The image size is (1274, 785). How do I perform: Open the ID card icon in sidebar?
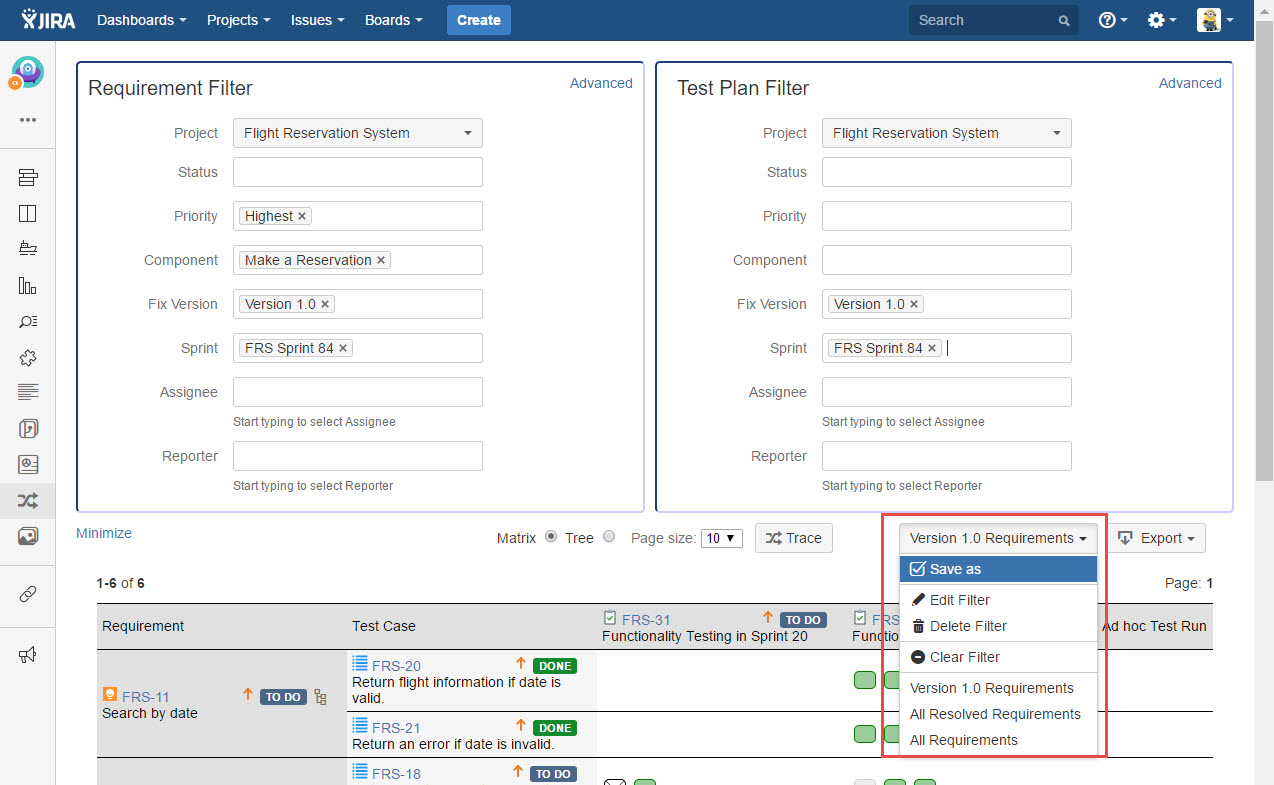[x=27, y=465]
